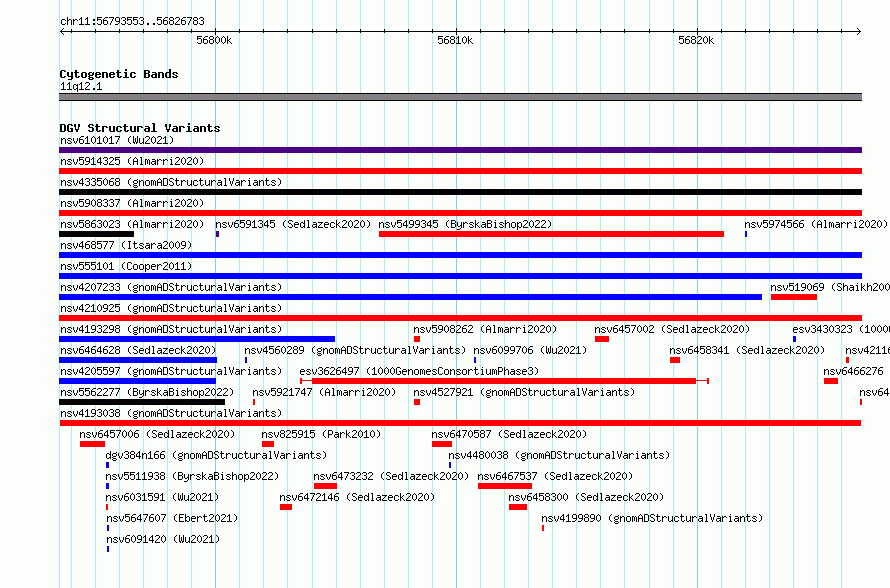
Task: Click the red nsv519069 variant bar
Action: click(794, 297)
